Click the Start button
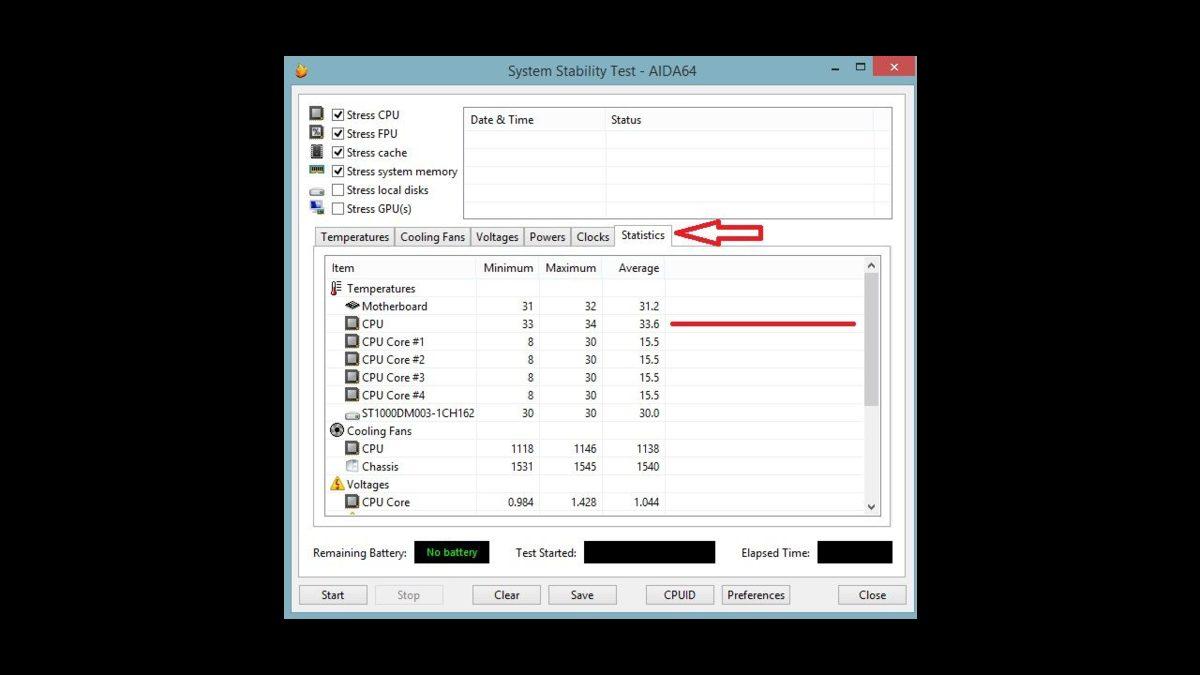 pos(332,594)
